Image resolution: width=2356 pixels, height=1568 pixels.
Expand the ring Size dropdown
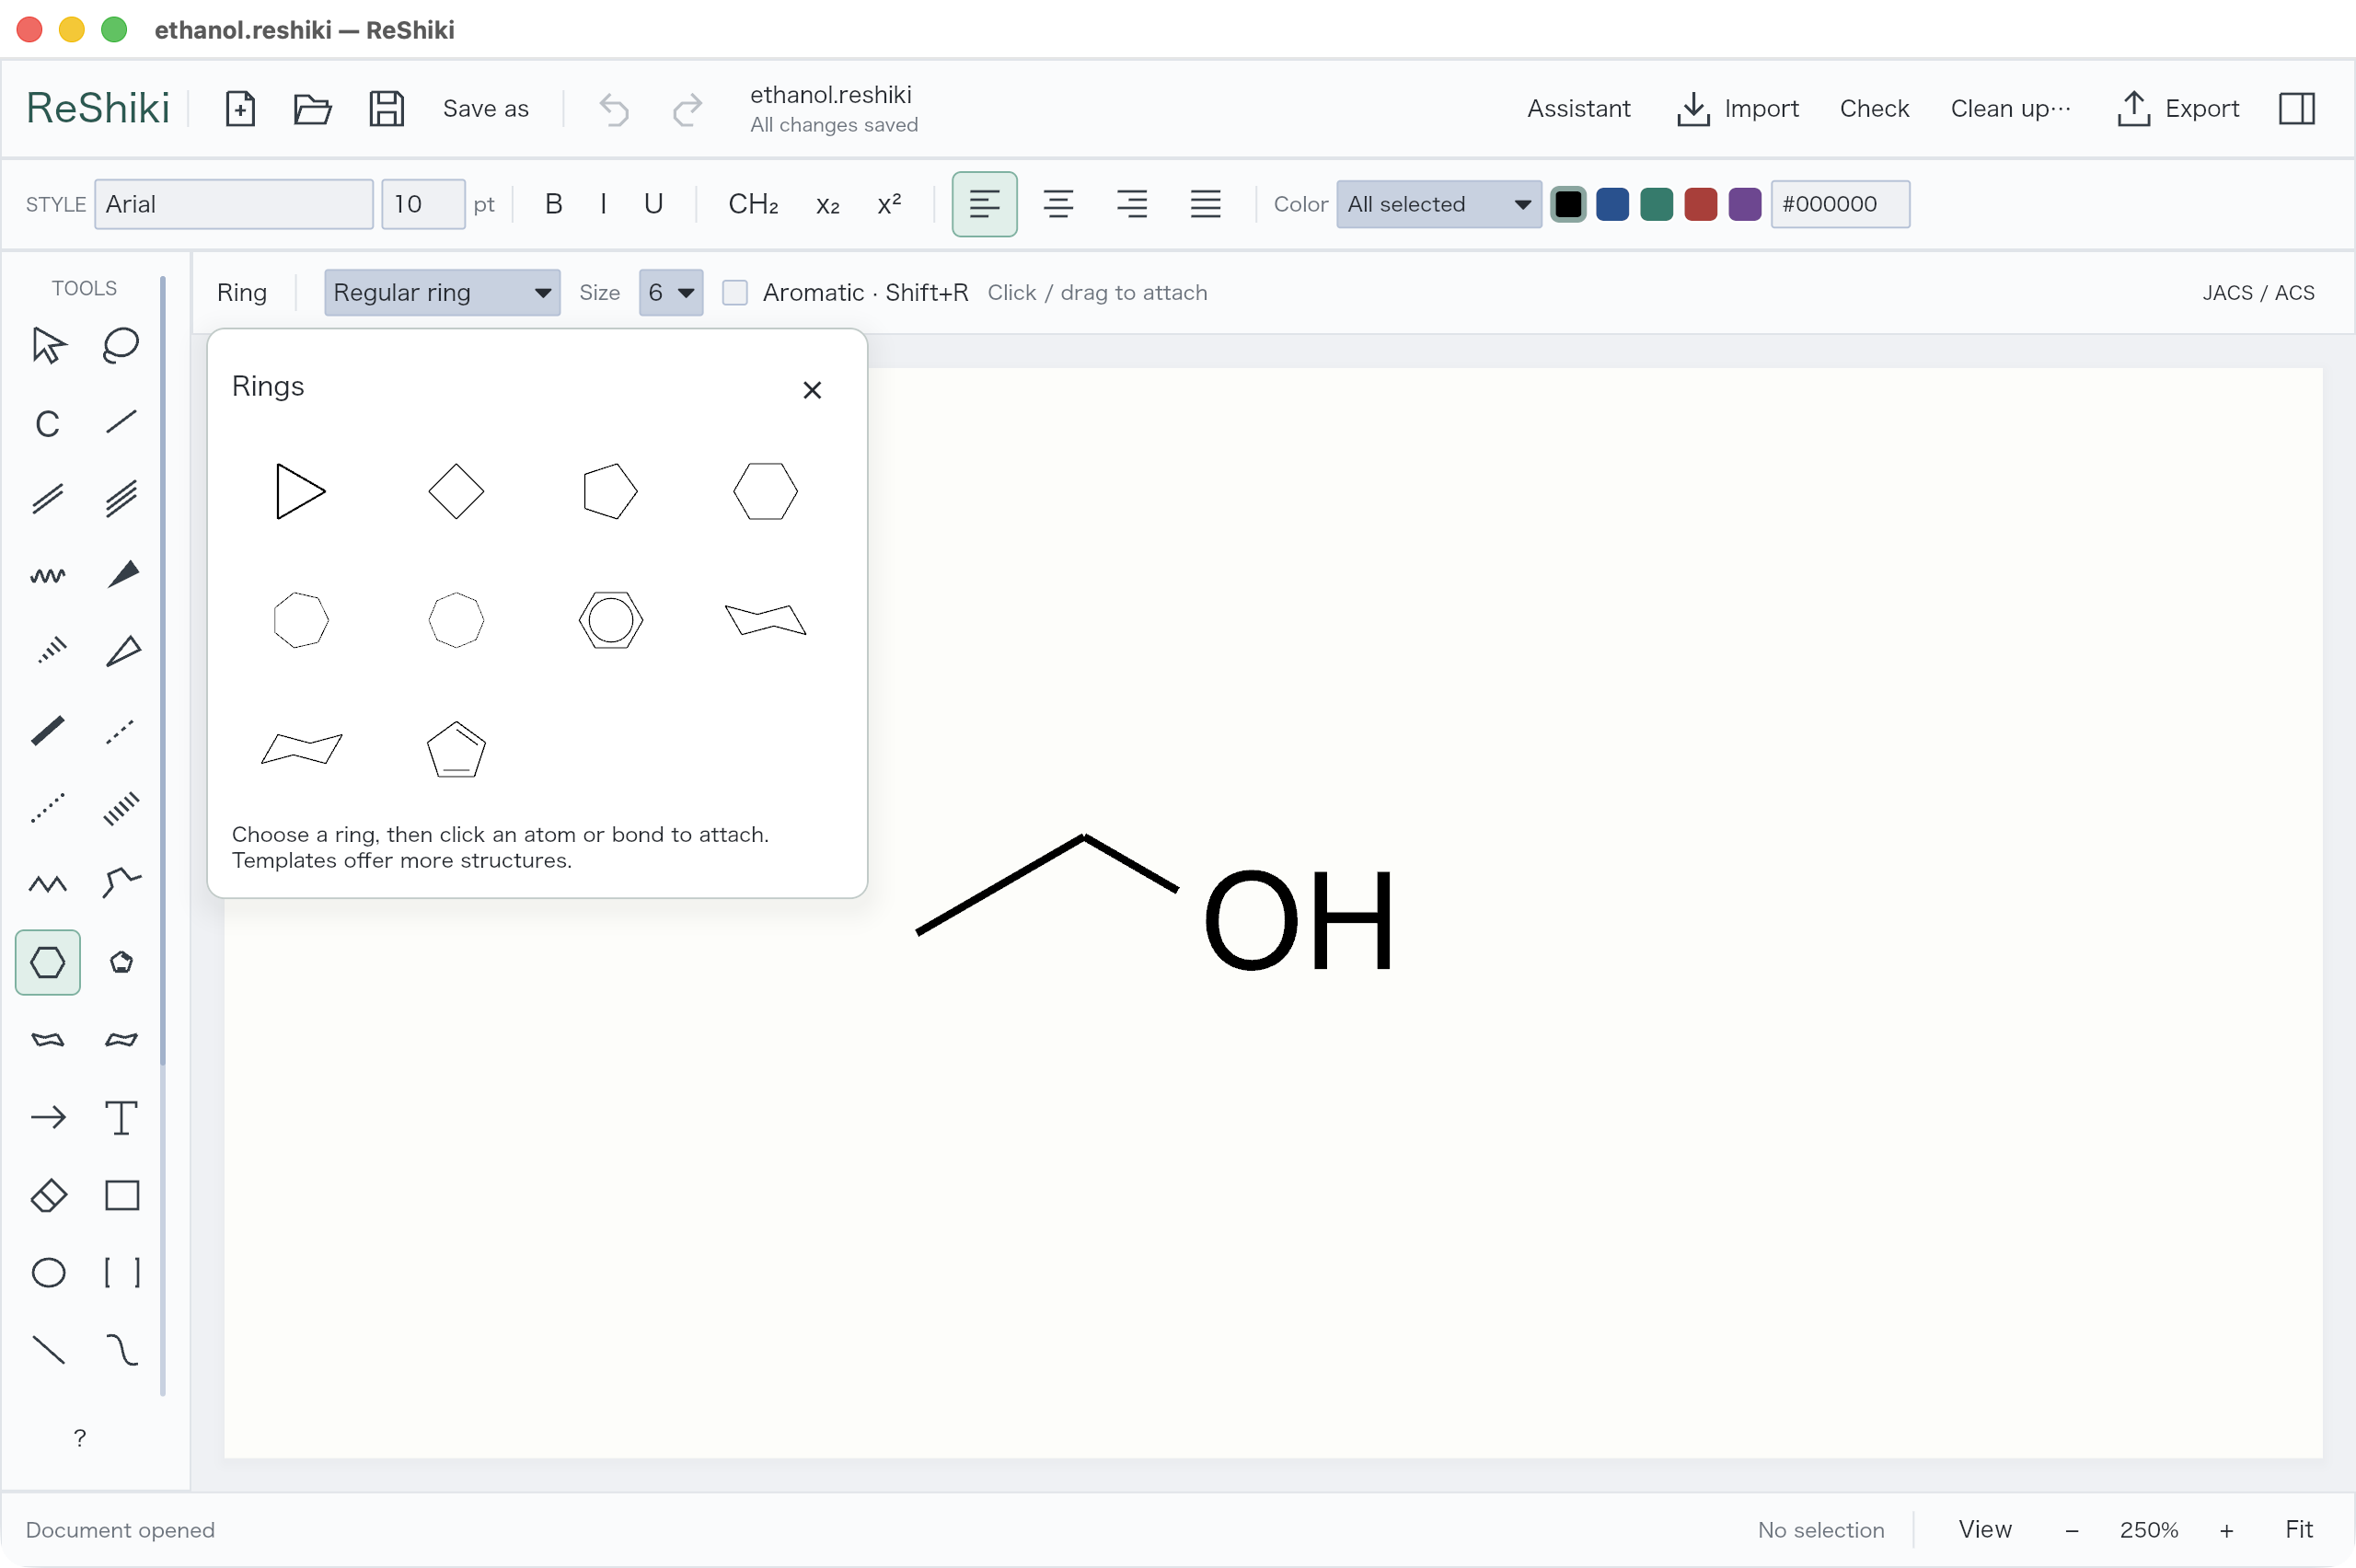(671, 292)
